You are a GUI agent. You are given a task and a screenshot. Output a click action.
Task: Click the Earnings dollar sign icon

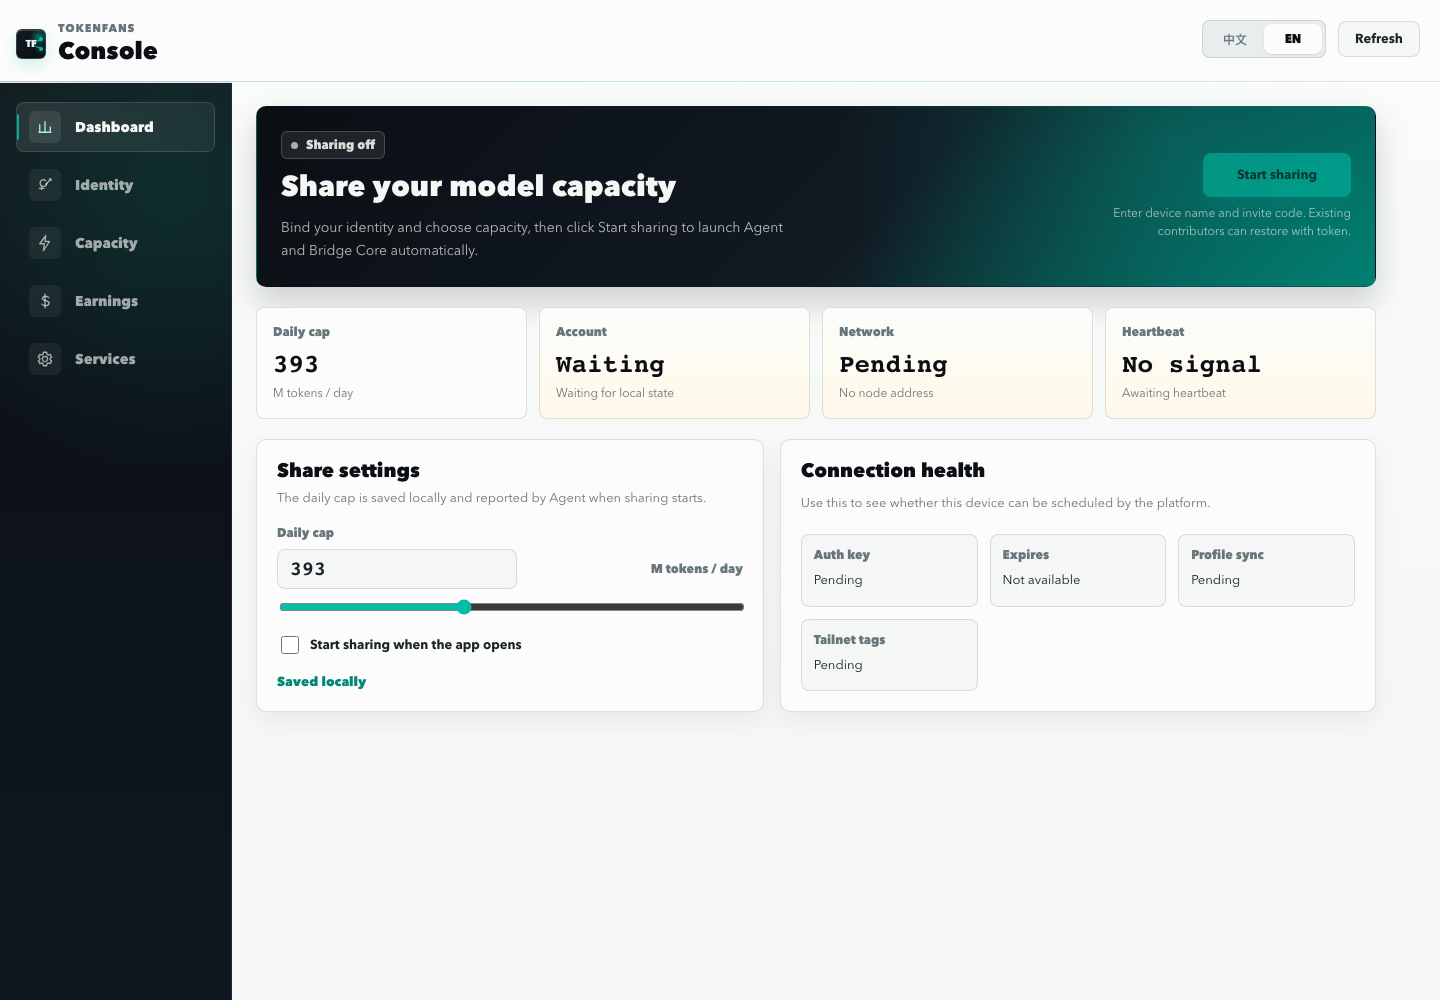tap(45, 301)
